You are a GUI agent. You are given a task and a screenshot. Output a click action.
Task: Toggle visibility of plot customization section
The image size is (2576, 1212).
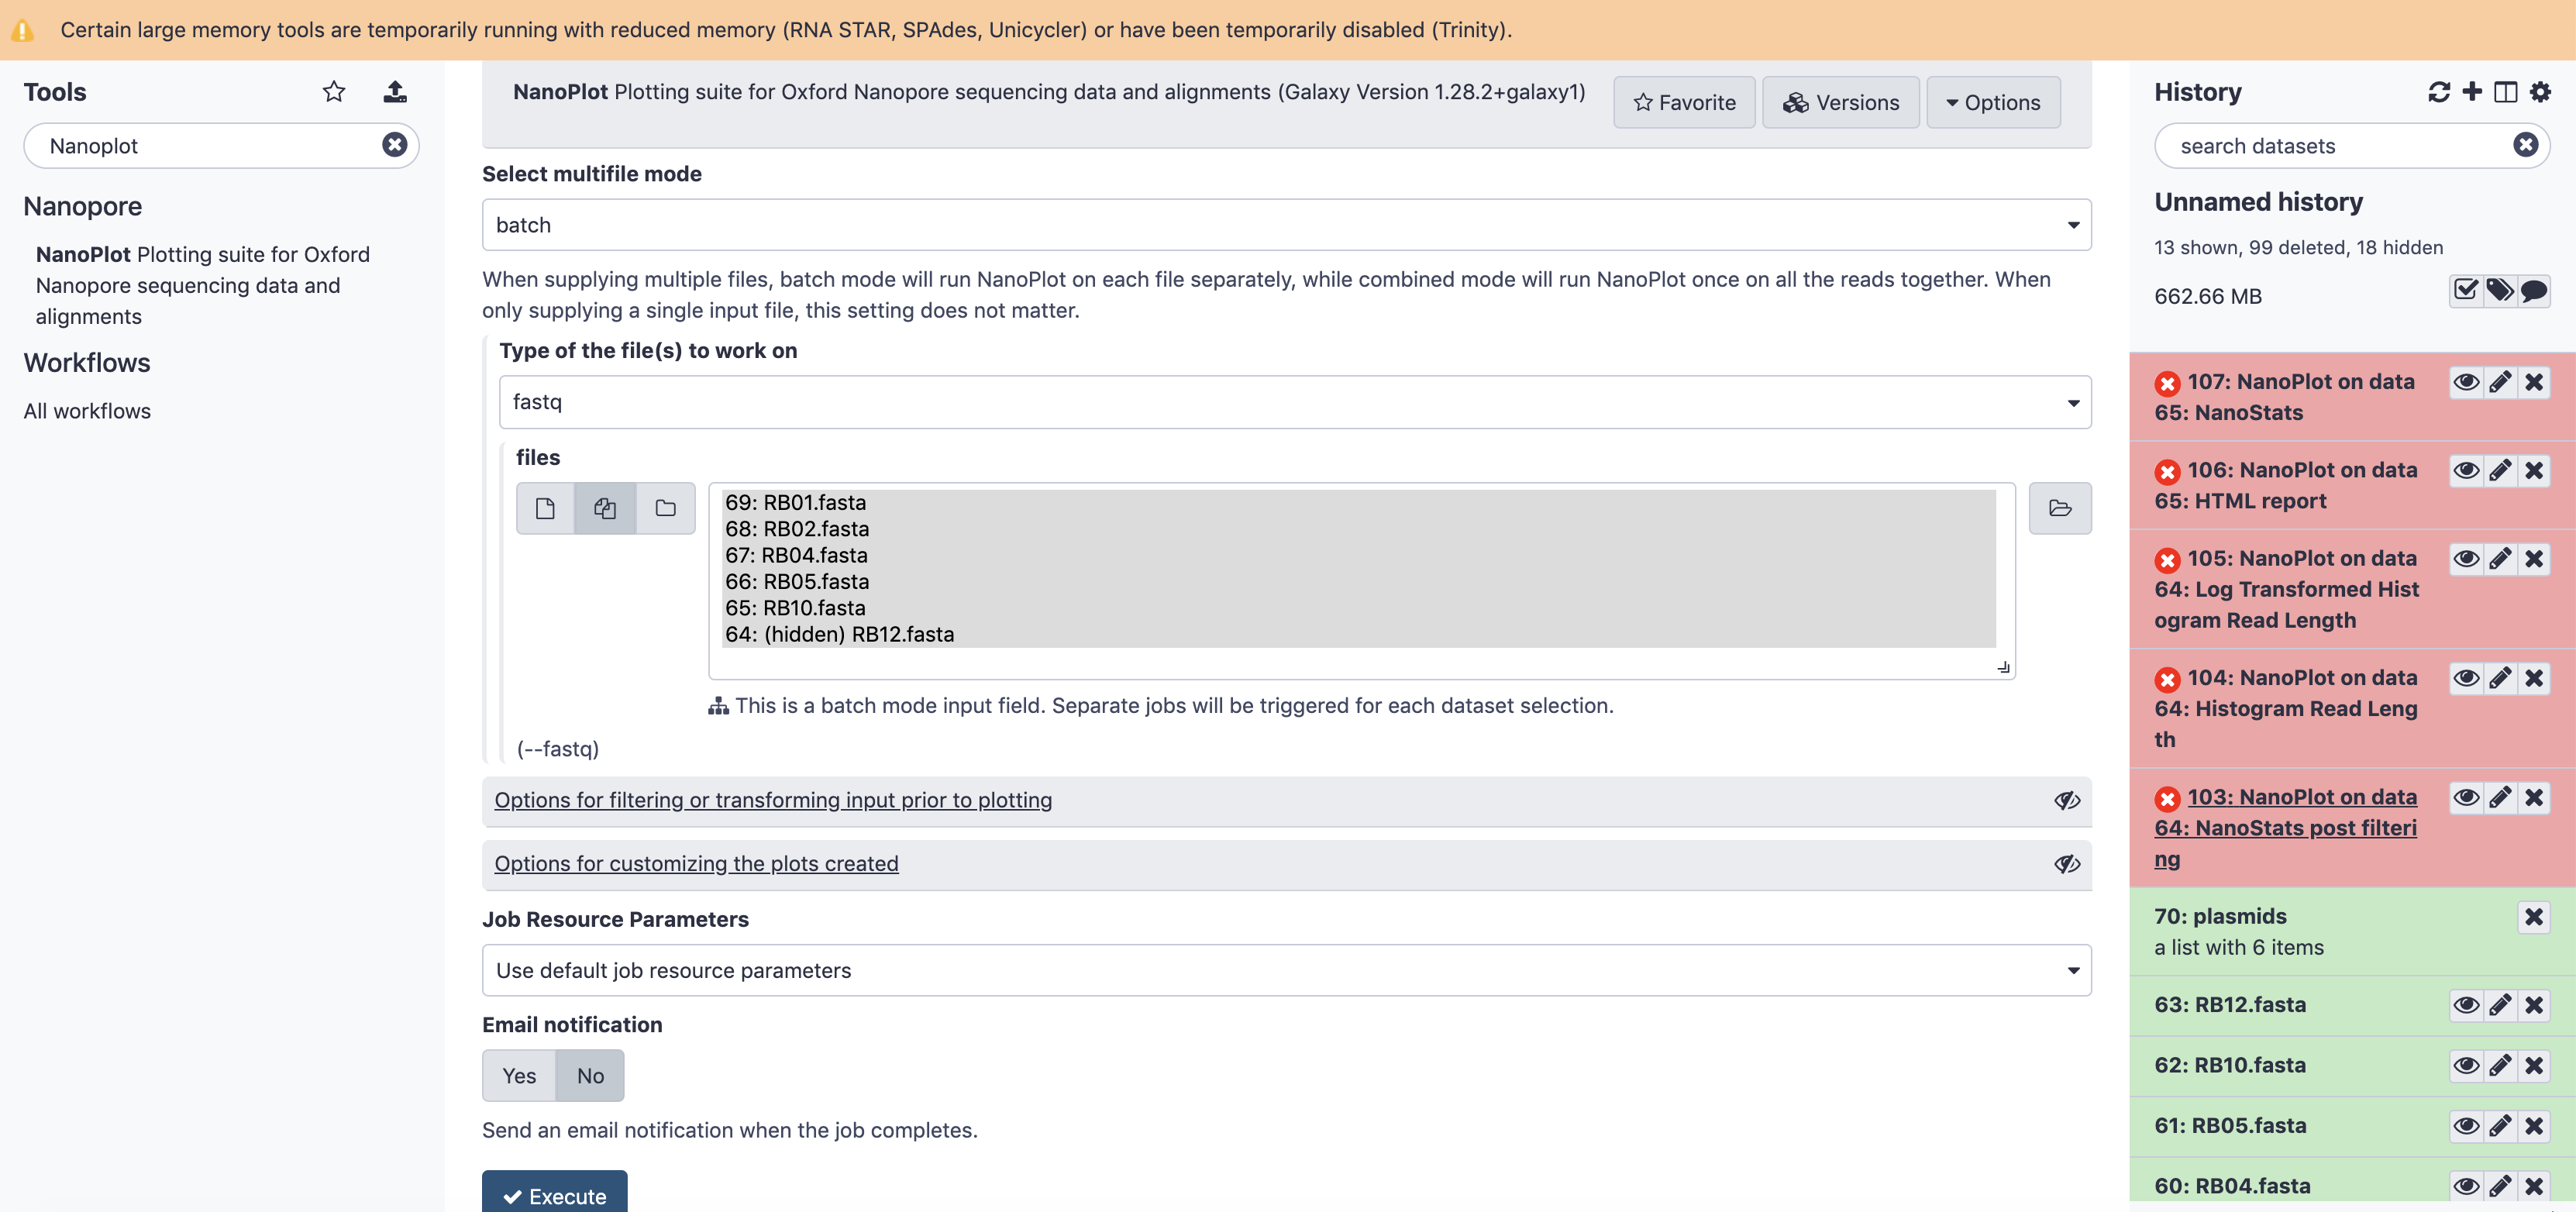click(2067, 864)
